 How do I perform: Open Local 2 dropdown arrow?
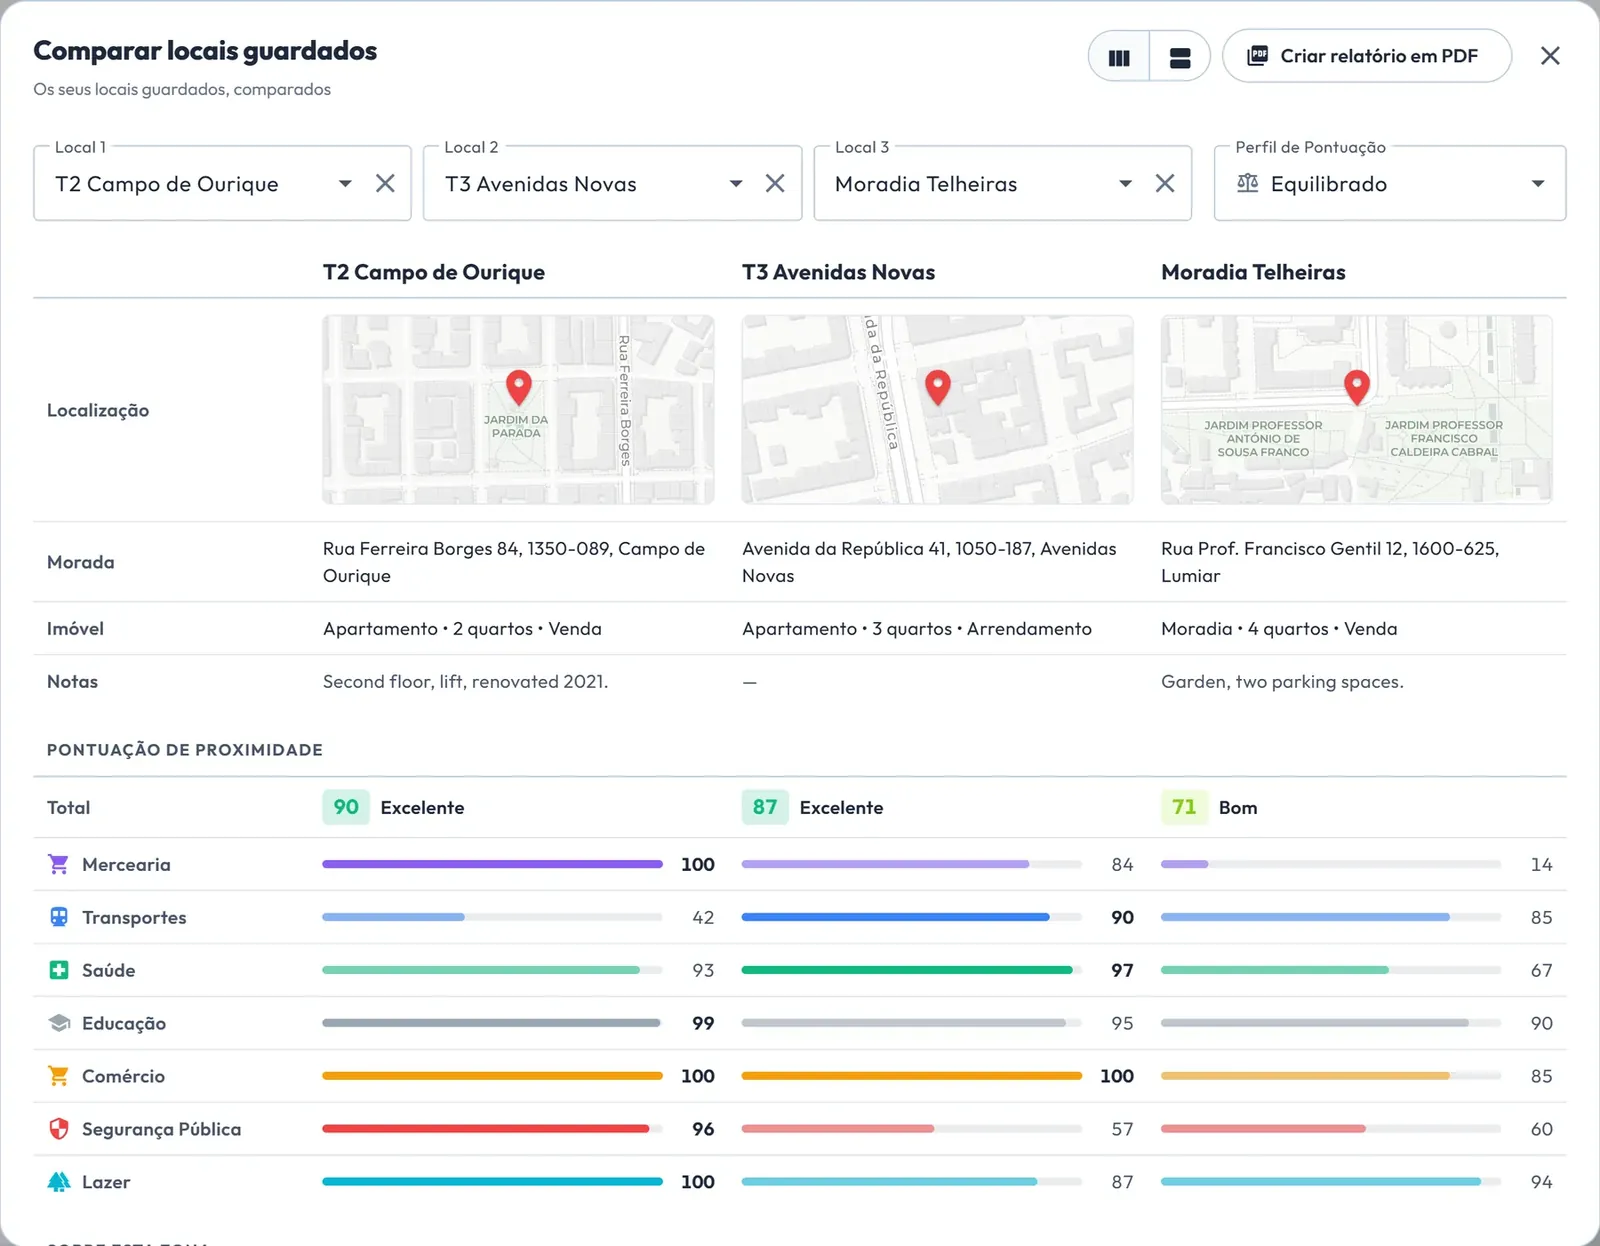pyautogui.click(x=736, y=184)
